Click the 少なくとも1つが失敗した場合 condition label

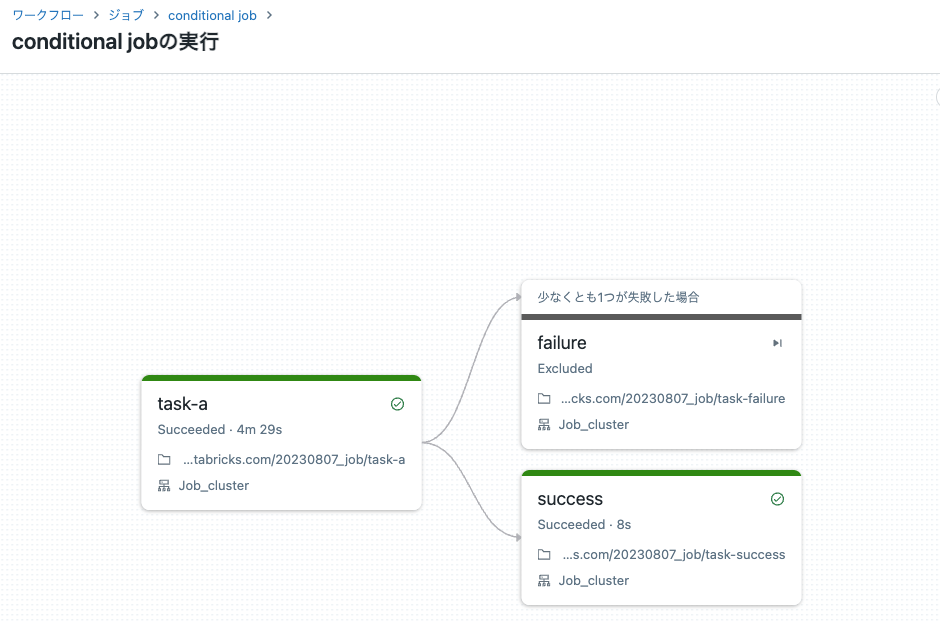[618, 297]
